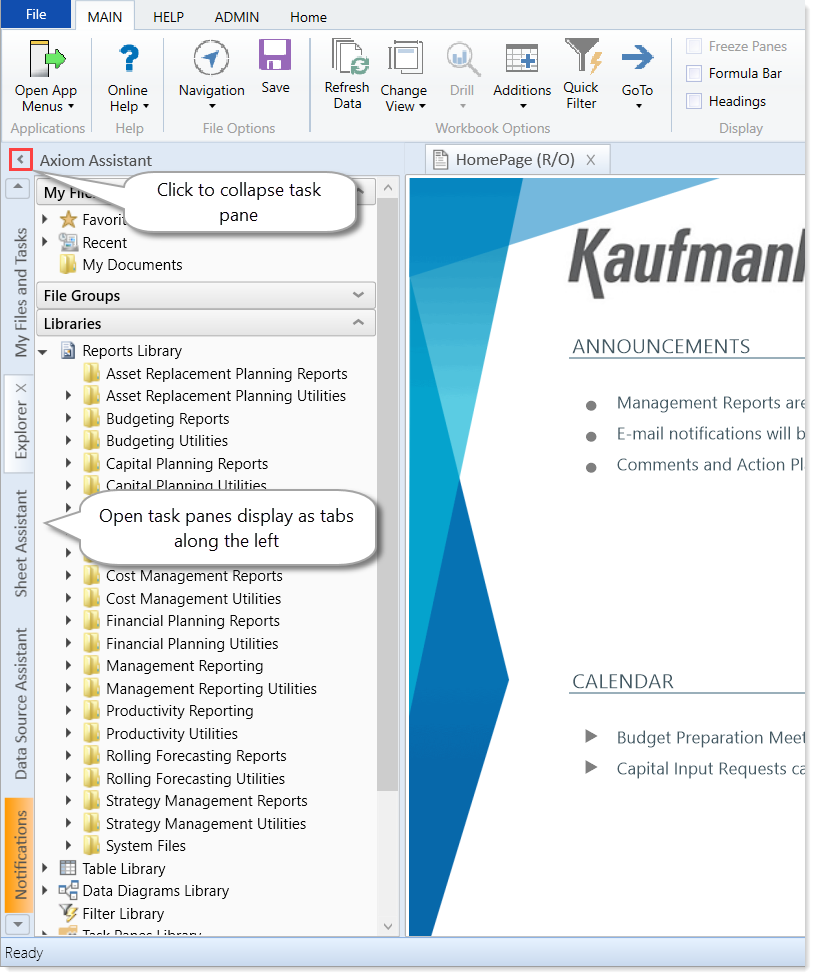The width and height of the screenshot is (815, 977).
Task: Toggle the Formula Bar checkbox
Action: coord(694,73)
